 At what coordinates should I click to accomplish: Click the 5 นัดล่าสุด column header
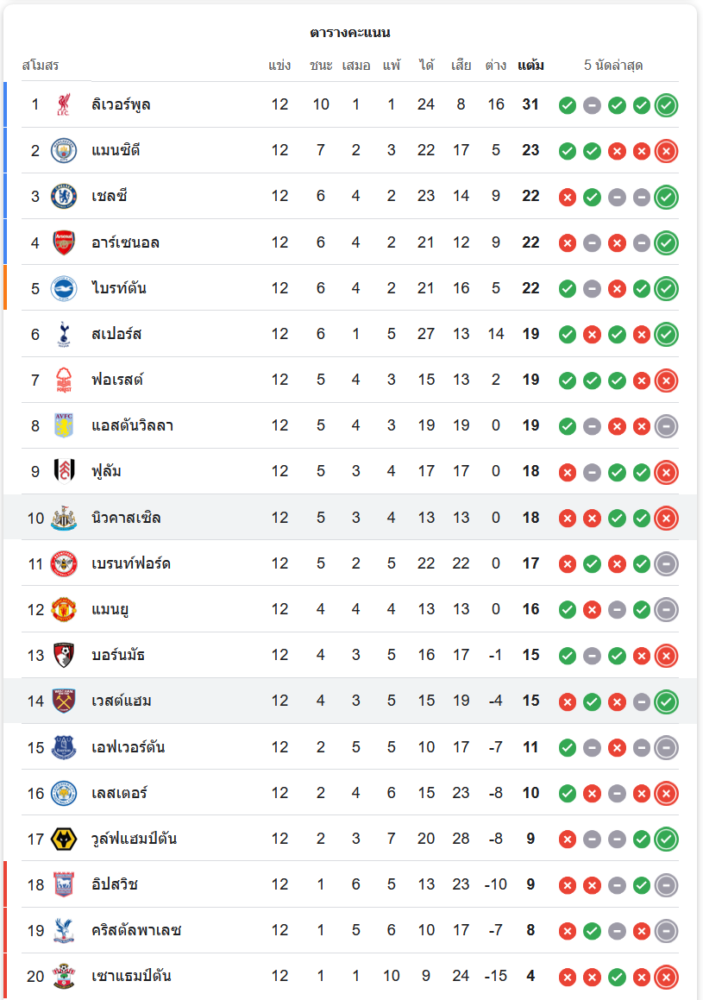click(x=613, y=65)
